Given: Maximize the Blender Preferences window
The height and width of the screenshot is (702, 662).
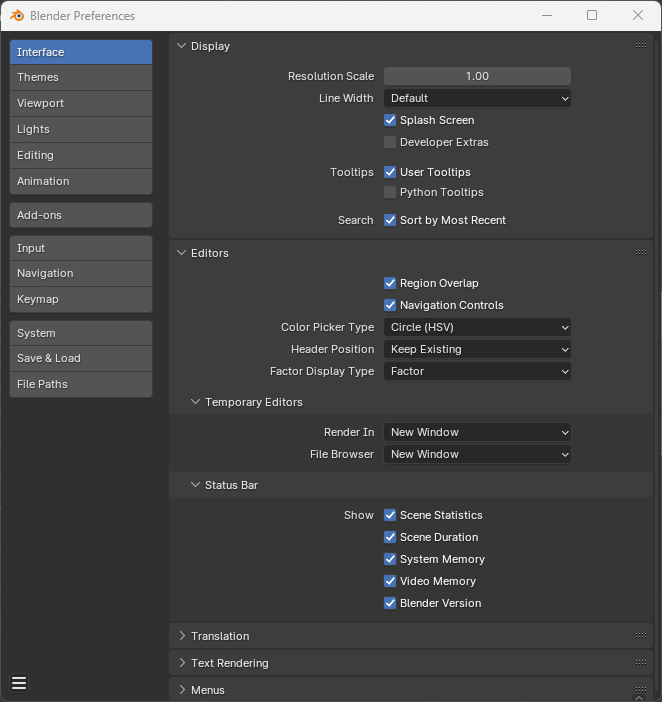Looking at the screenshot, I should coord(592,15).
